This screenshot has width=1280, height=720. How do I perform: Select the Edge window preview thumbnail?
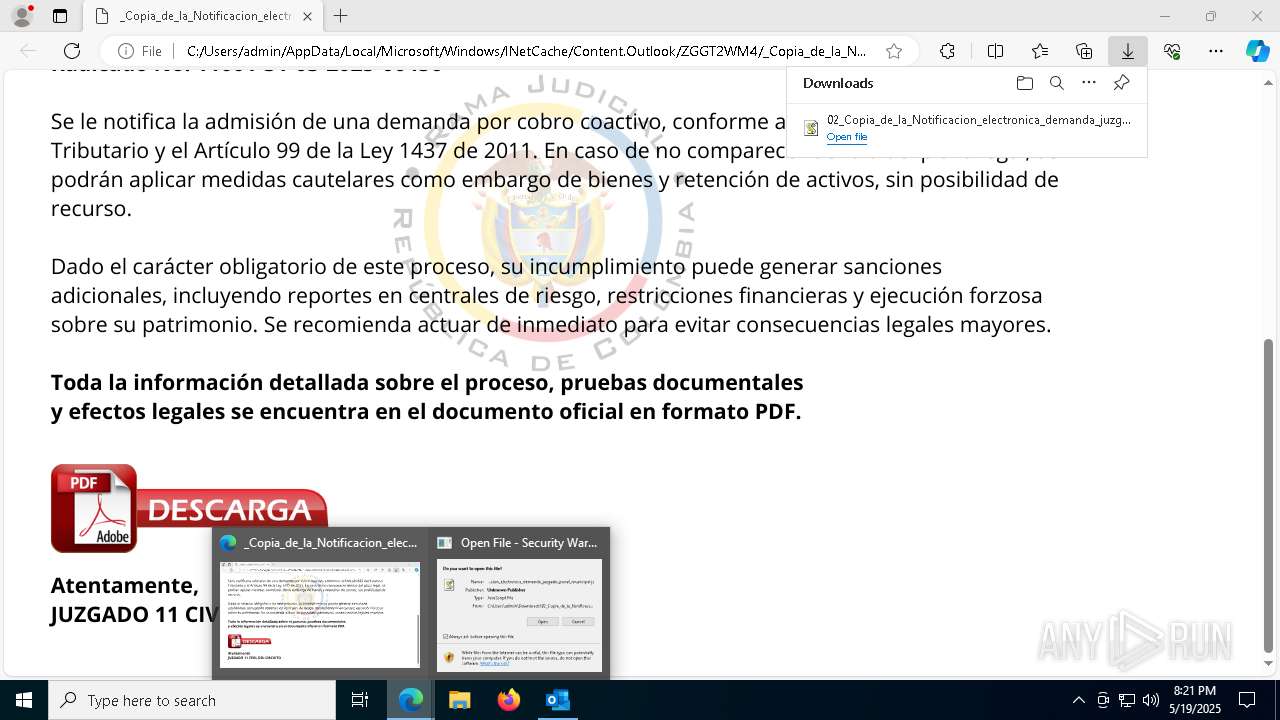pos(320,604)
